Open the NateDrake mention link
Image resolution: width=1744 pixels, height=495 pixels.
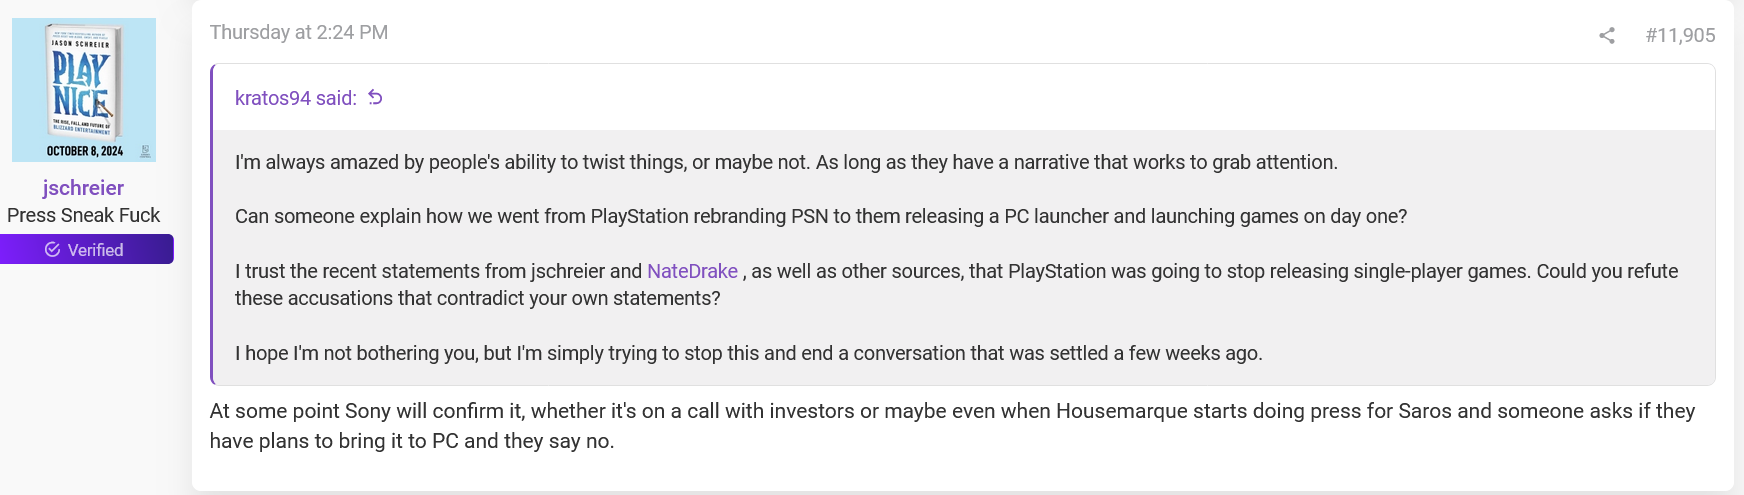692,271
